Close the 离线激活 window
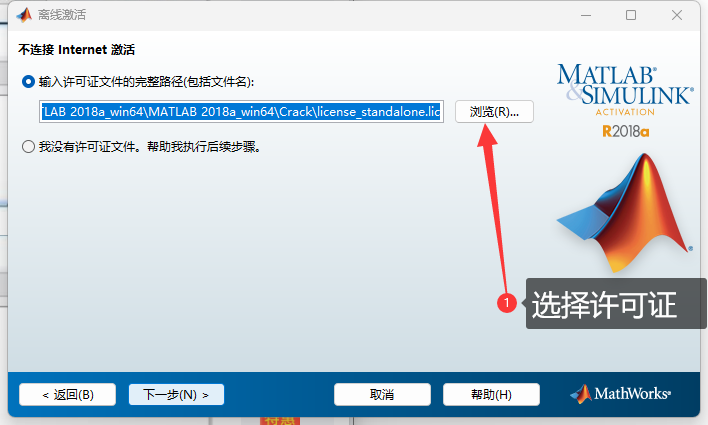This screenshot has width=708, height=425. pos(677,15)
